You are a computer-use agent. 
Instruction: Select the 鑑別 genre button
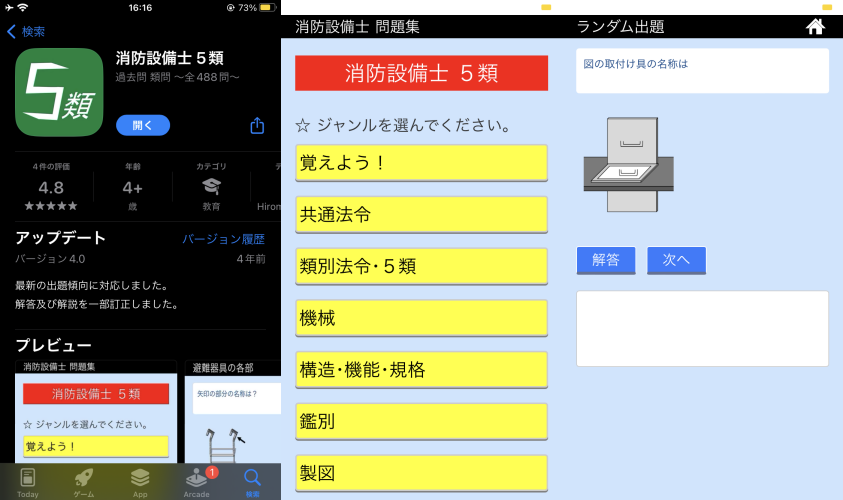421,422
